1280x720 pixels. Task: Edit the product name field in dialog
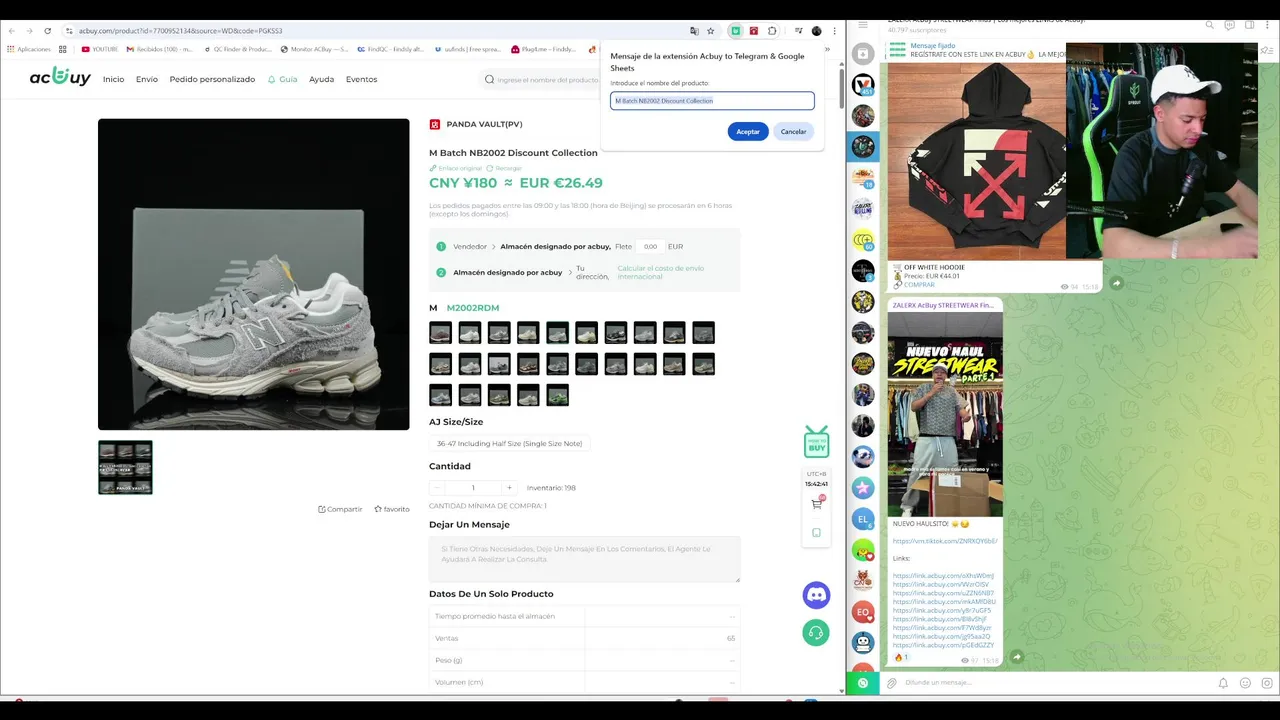pyautogui.click(x=712, y=101)
